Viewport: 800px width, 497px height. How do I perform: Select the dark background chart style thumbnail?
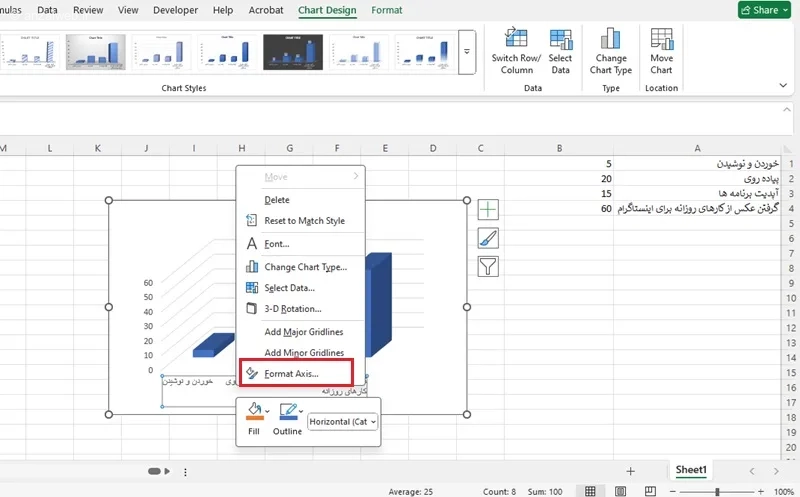[x=291, y=51]
